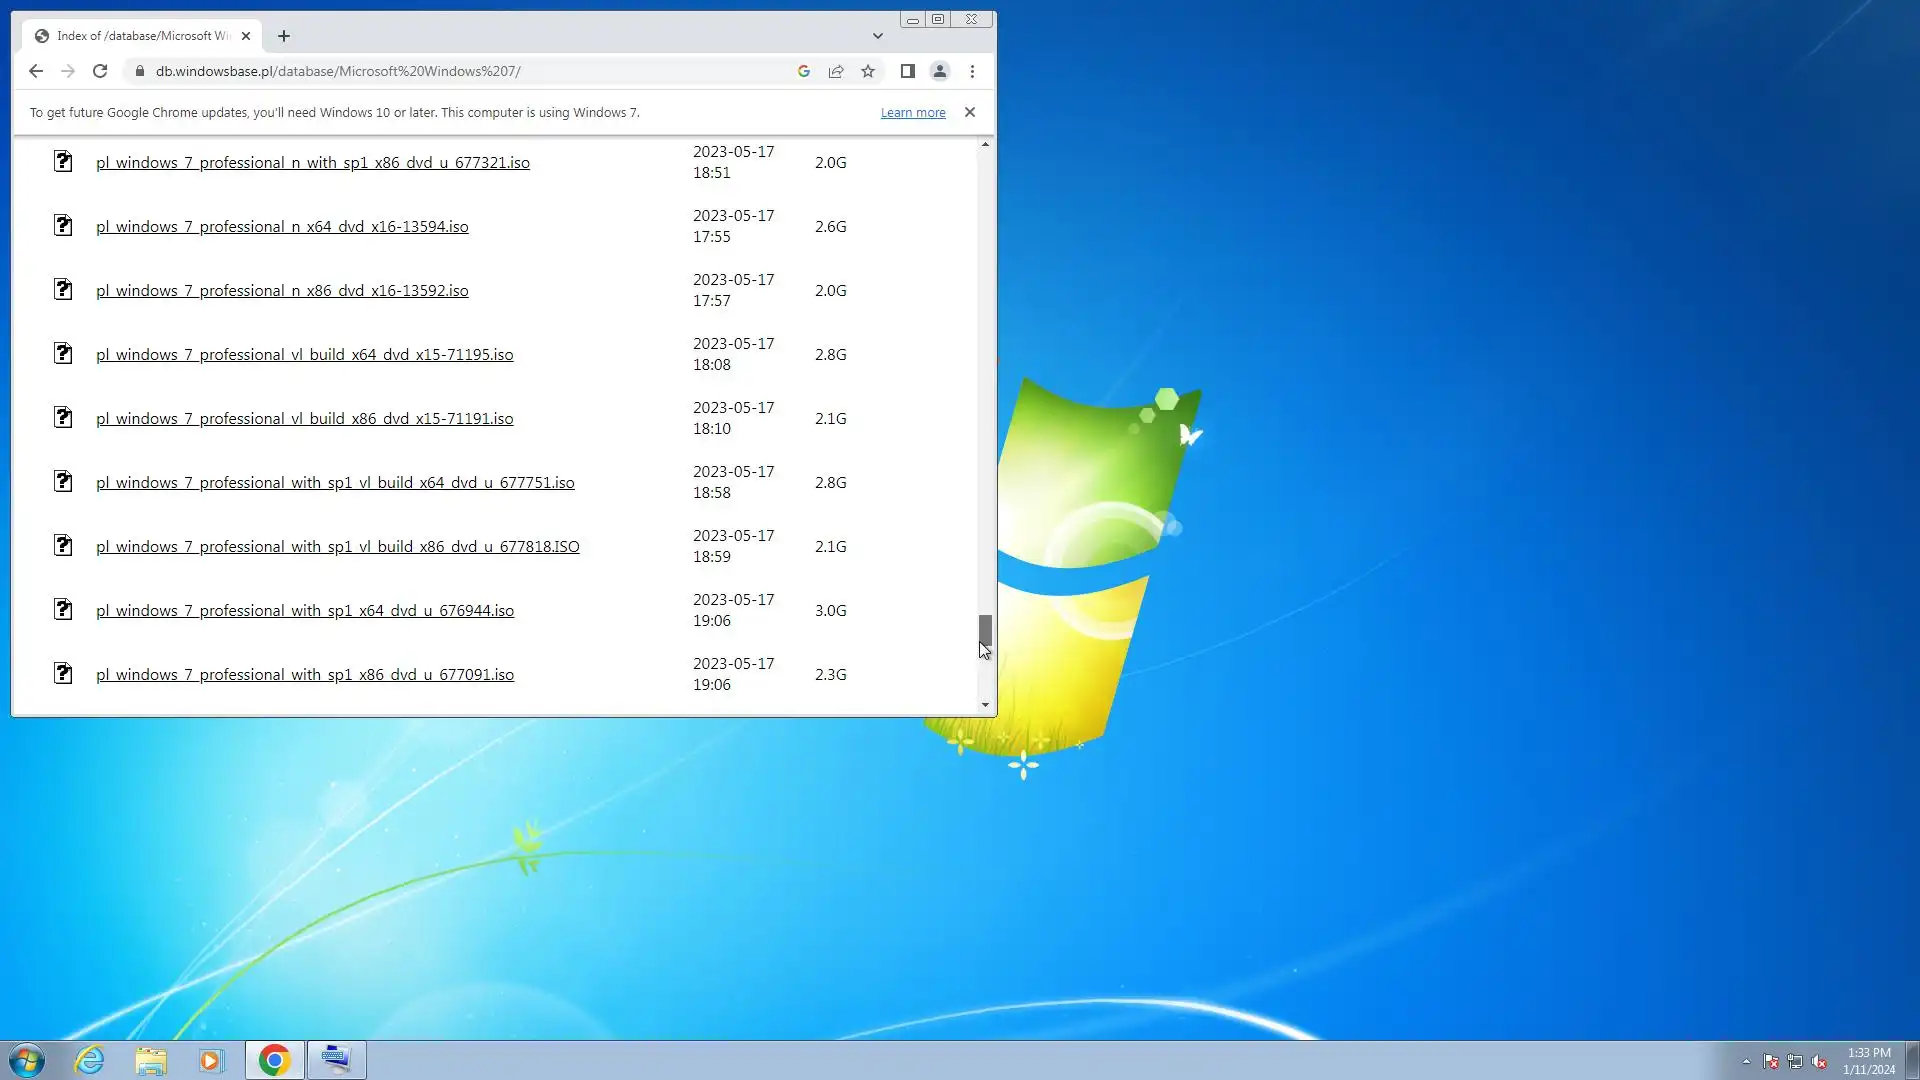
Task: Click the Learn more link
Action: coord(912,113)
